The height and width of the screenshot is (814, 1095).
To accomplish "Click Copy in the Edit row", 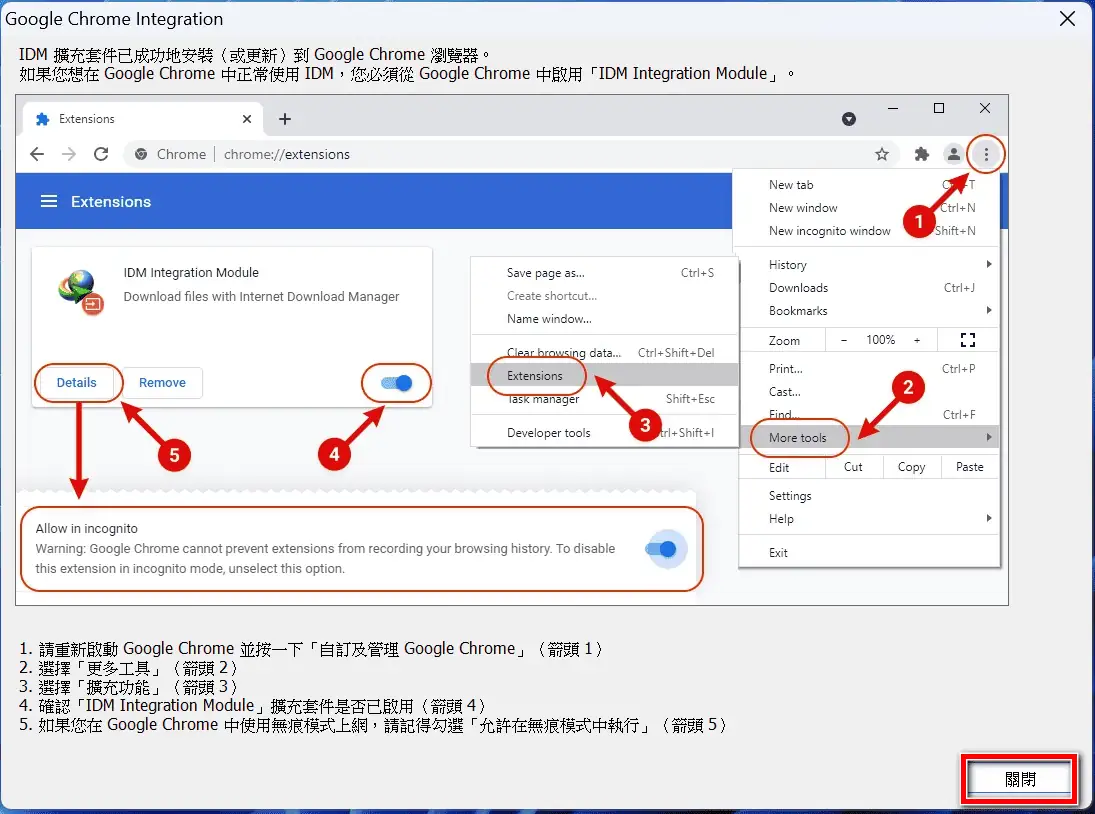I will click(x=911, y=467).
